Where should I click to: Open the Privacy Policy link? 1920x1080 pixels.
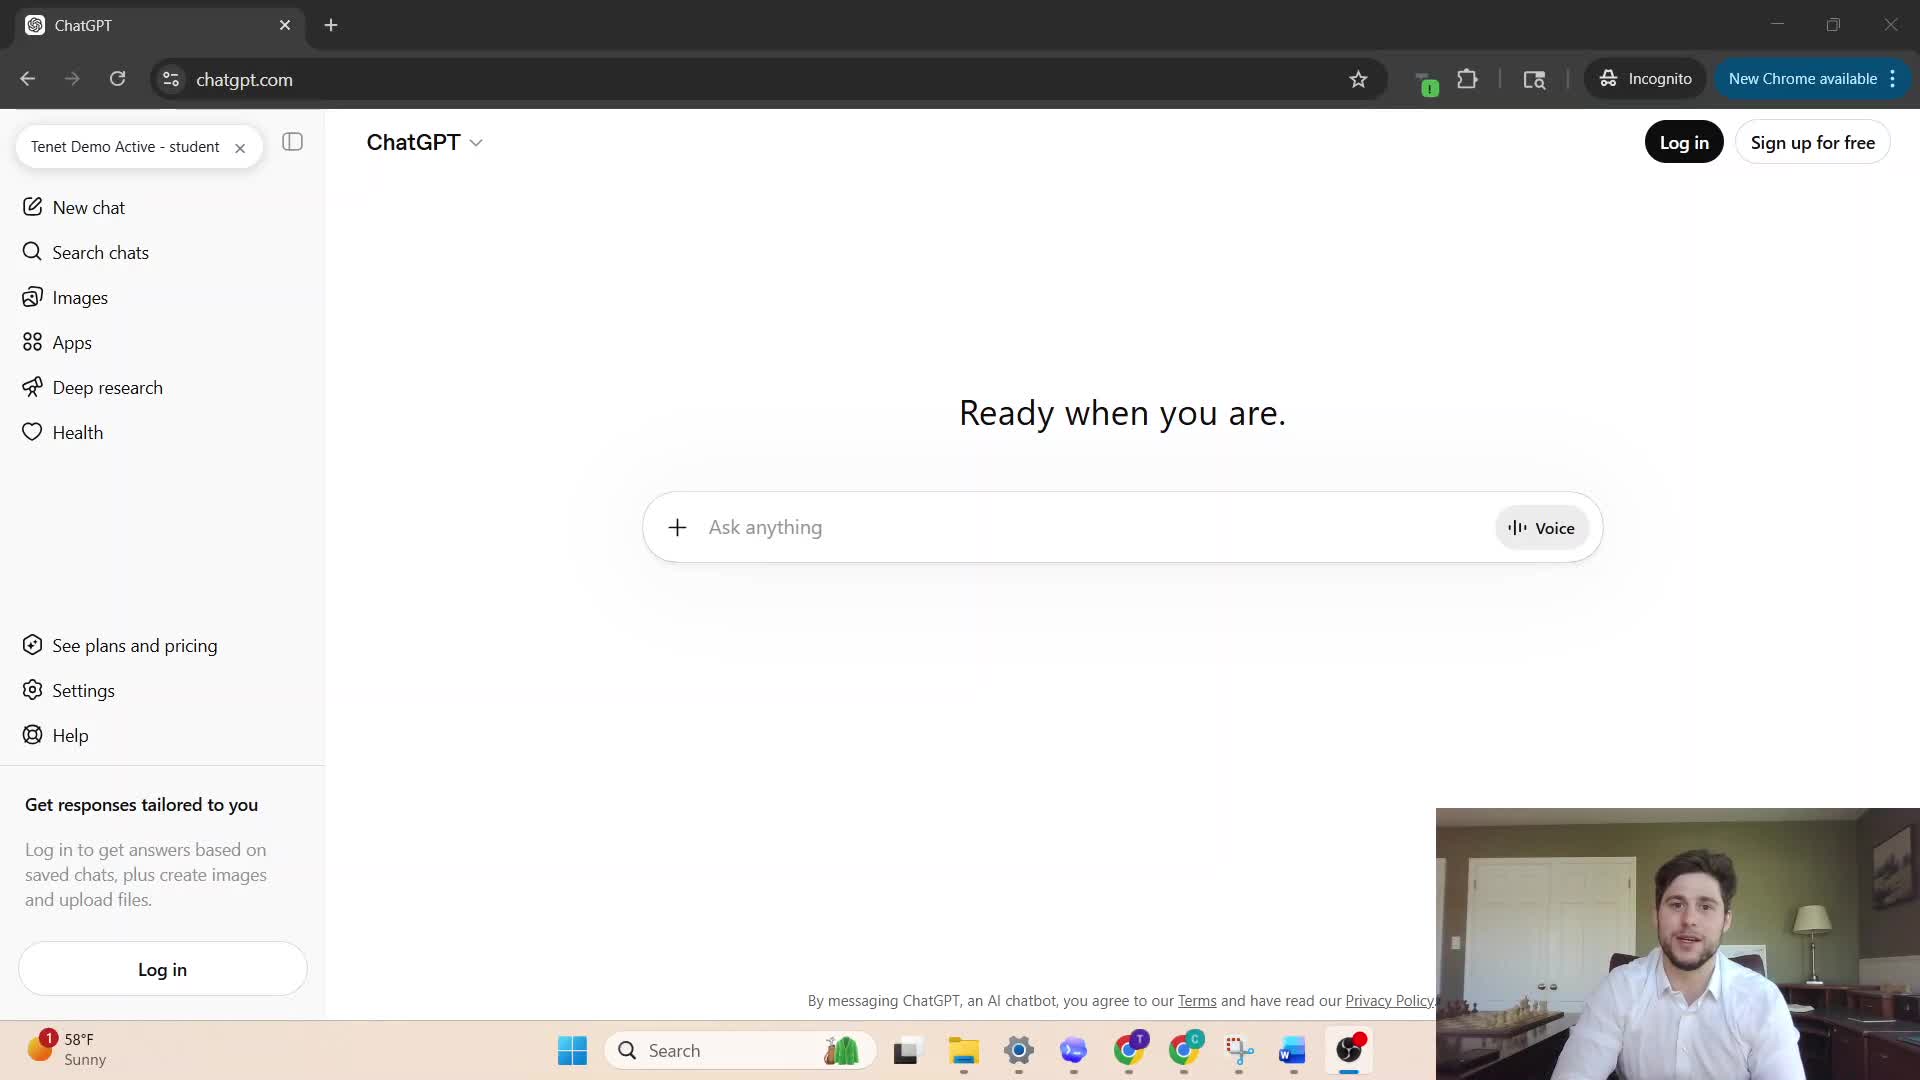1388,1001
